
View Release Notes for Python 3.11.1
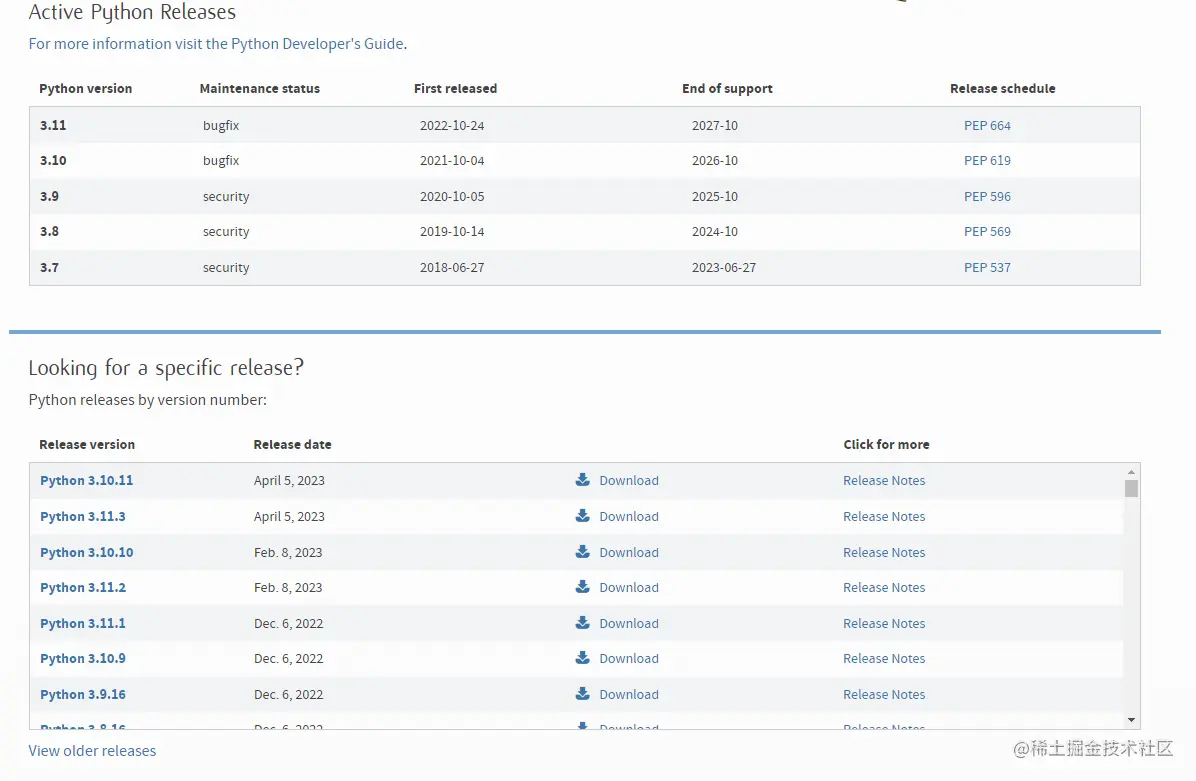[x=884, y=623]
